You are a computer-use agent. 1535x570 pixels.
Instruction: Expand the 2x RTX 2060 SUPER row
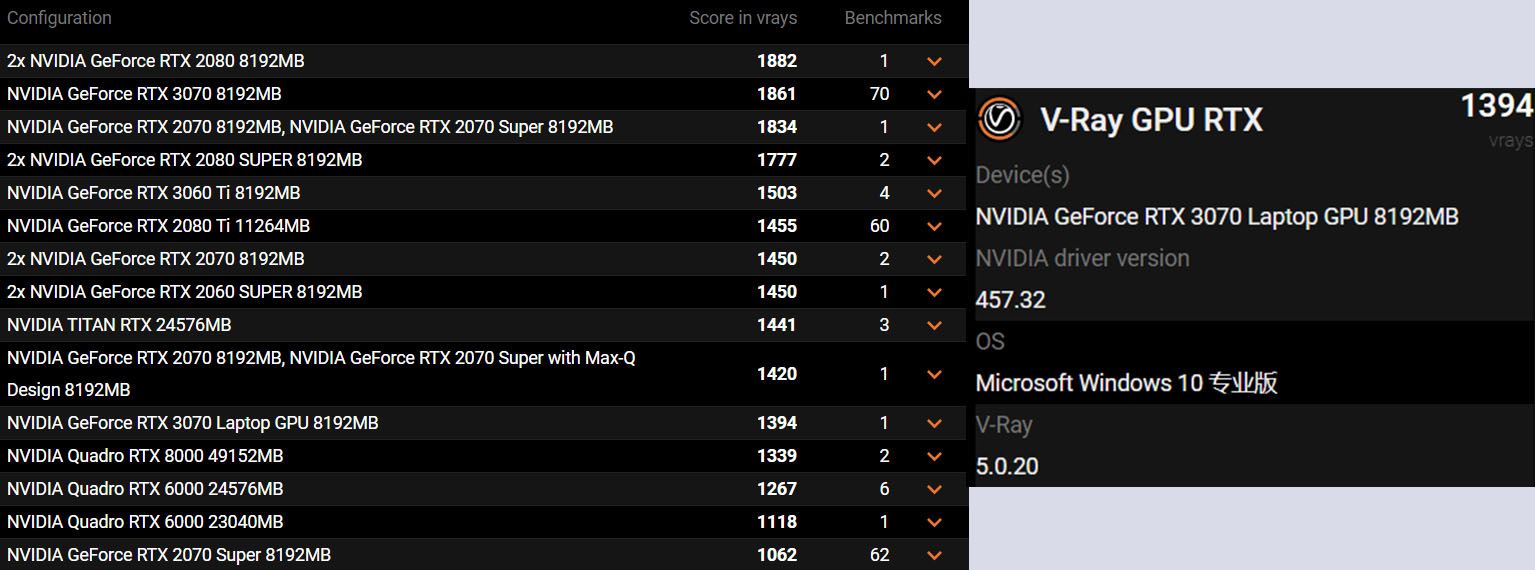934,292
